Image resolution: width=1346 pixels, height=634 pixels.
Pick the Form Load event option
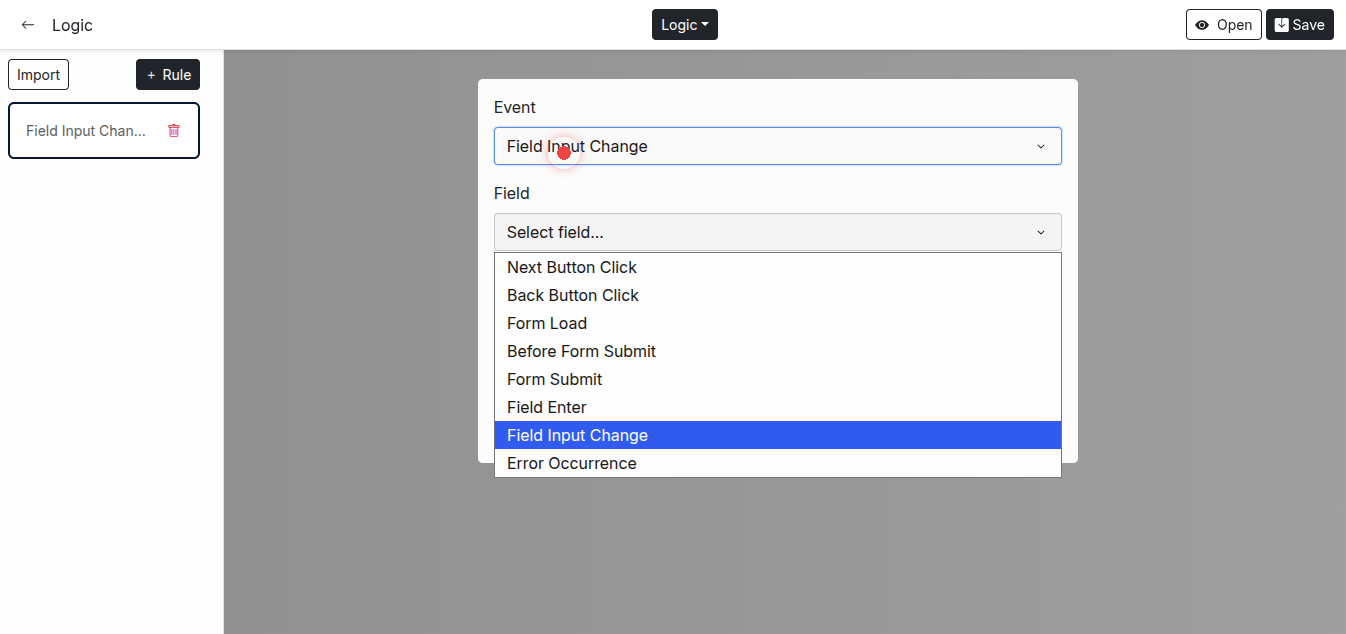(x=547, y=323)
